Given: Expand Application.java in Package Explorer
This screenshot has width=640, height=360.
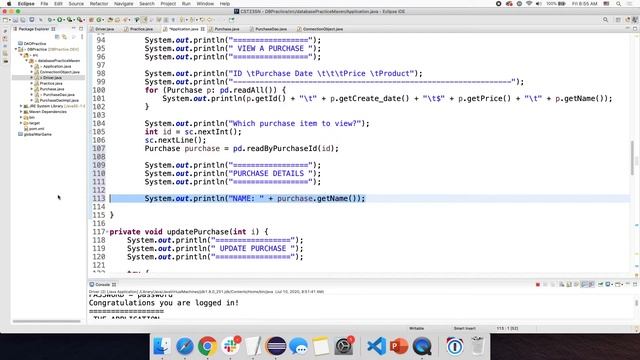Looking at the screenshot, I should [31, 66].
